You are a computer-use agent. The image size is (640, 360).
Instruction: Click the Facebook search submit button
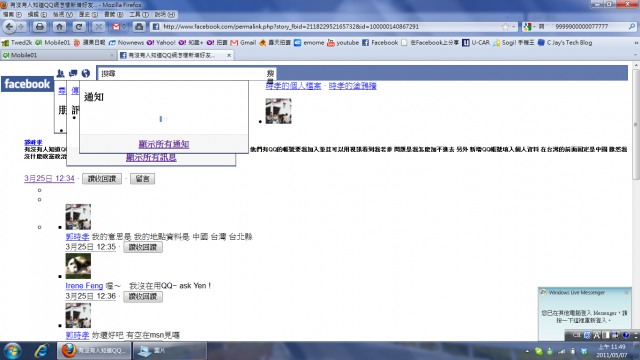click(270, 73)
